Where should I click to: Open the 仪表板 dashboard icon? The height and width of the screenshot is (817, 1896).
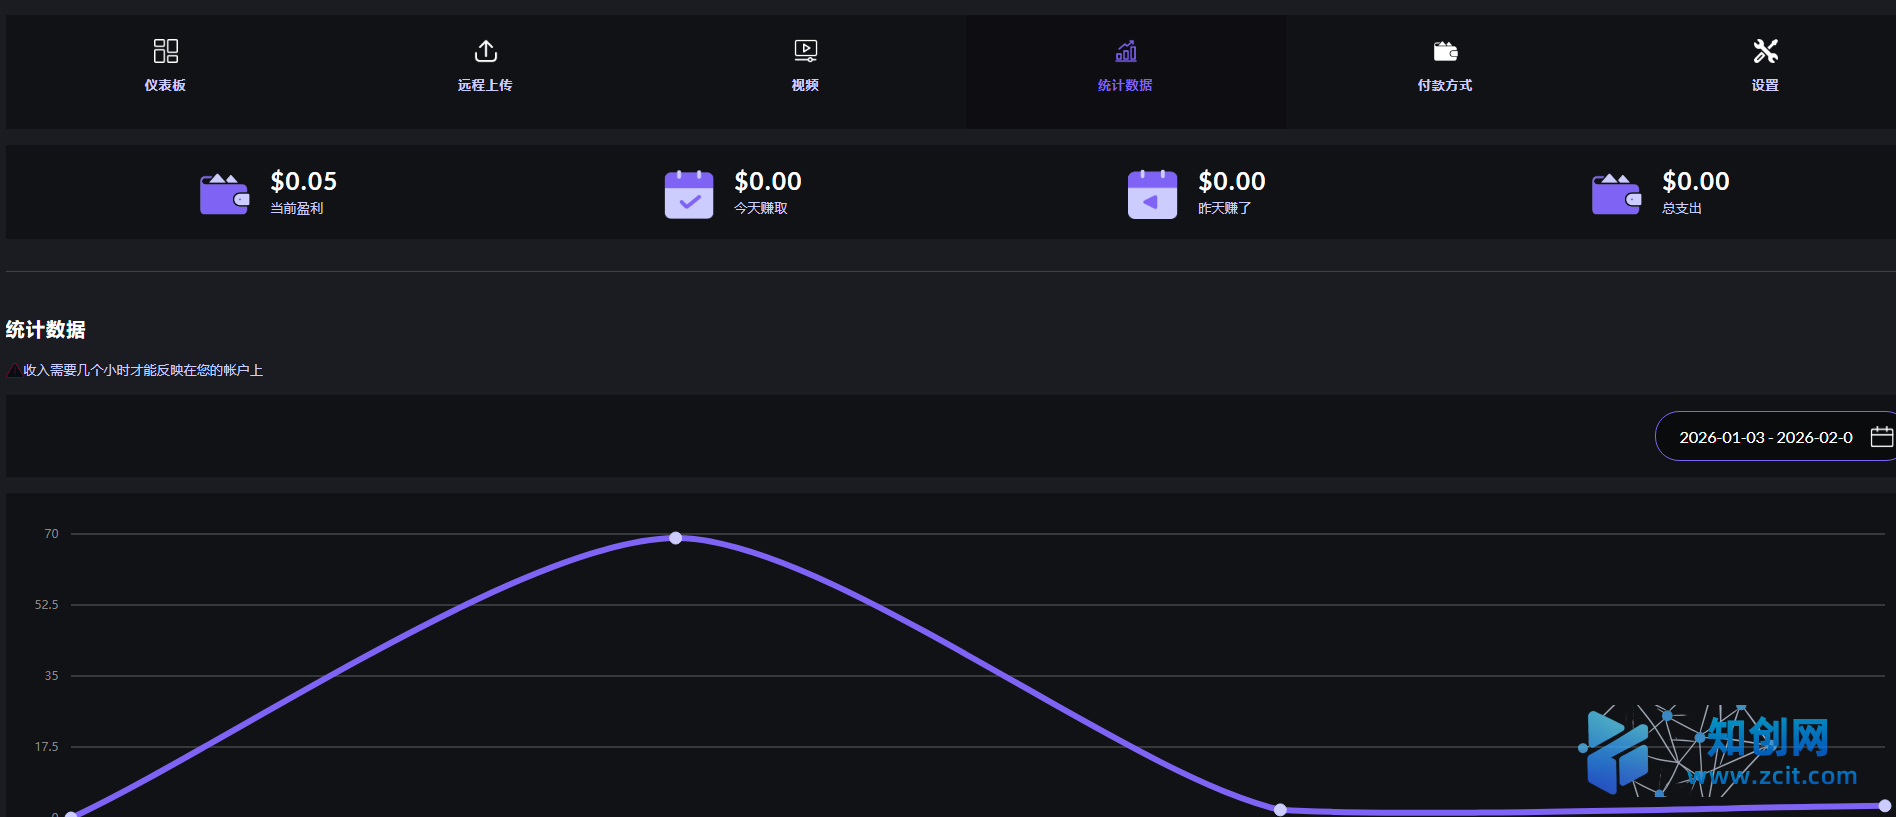coord(165,51)
